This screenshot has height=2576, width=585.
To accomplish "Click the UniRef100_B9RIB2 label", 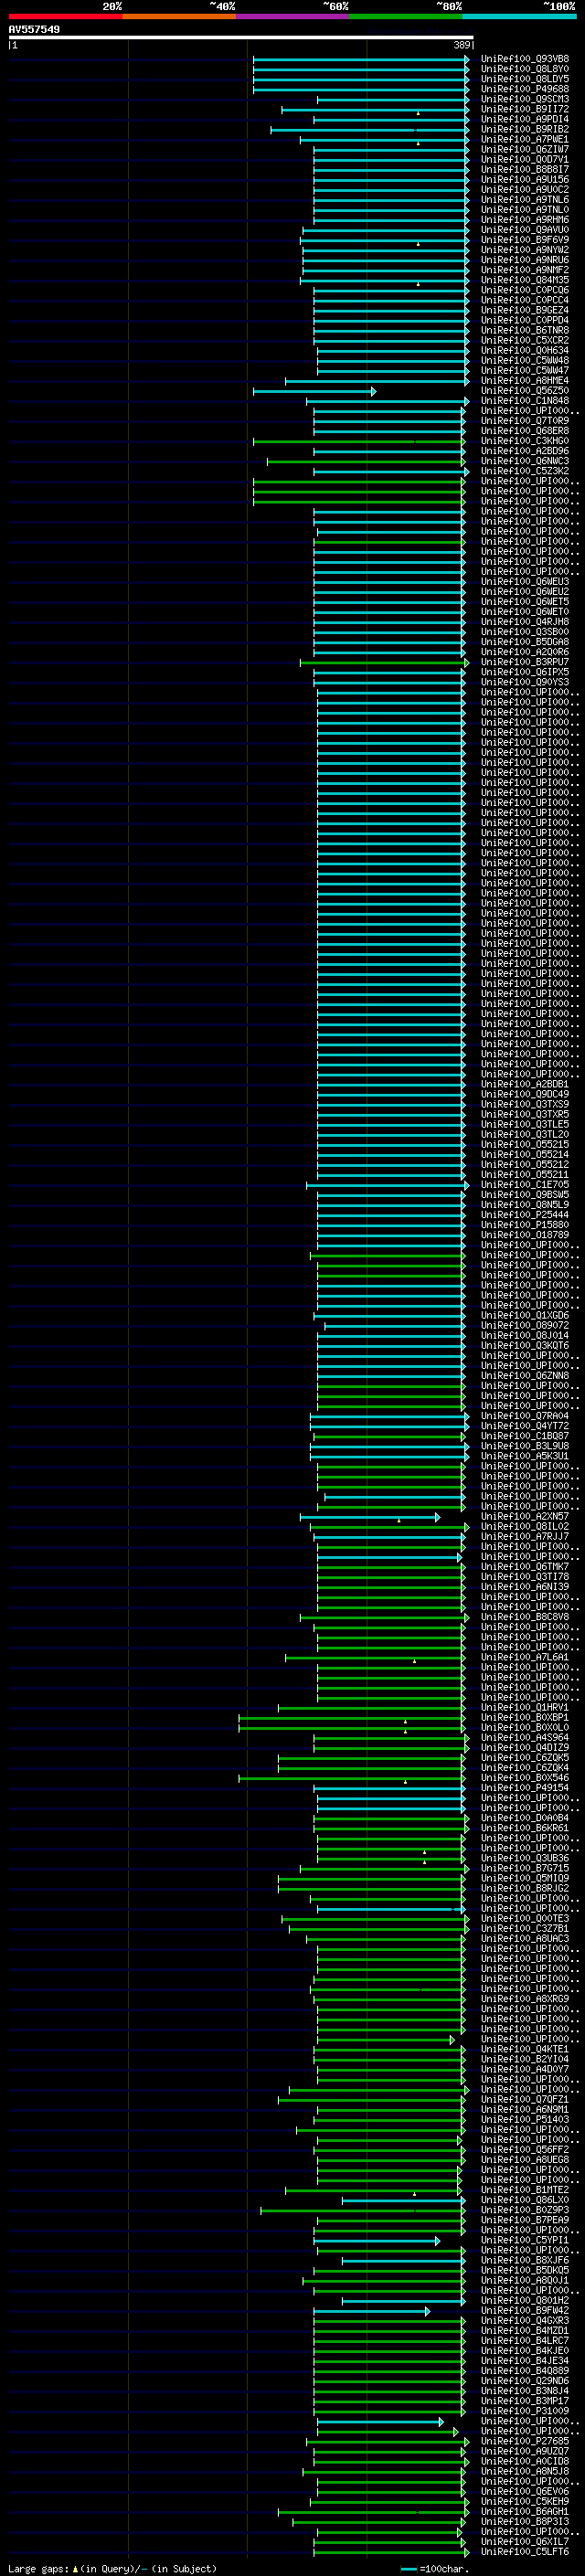I will [x=525, y=129].
